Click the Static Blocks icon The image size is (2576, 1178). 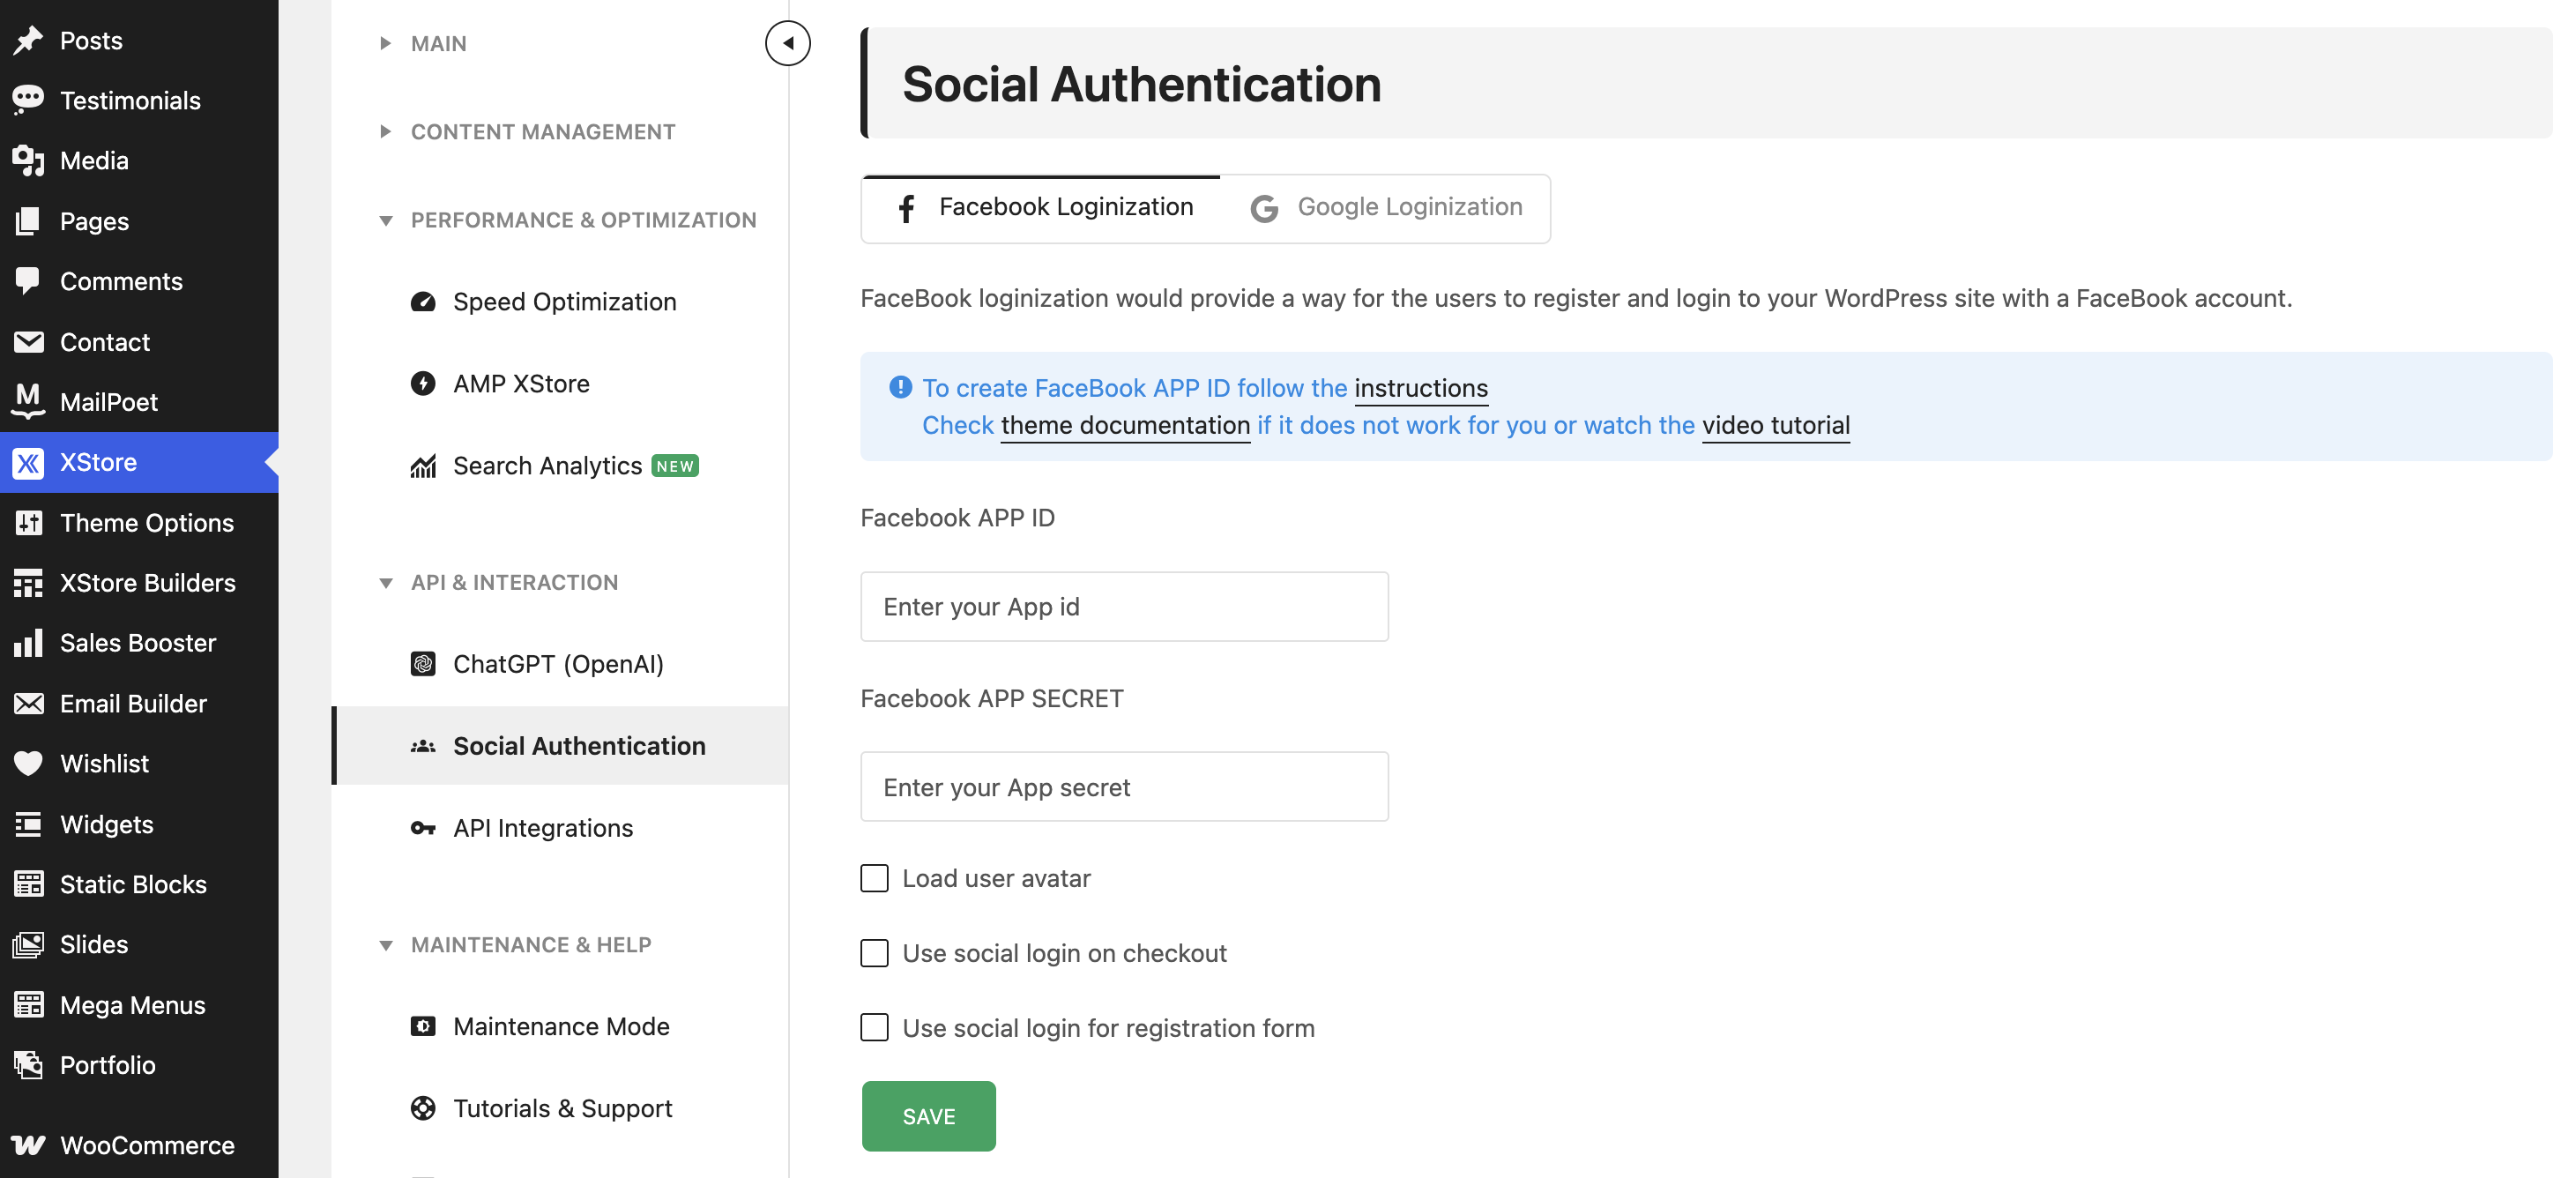(x=28, y=884)
